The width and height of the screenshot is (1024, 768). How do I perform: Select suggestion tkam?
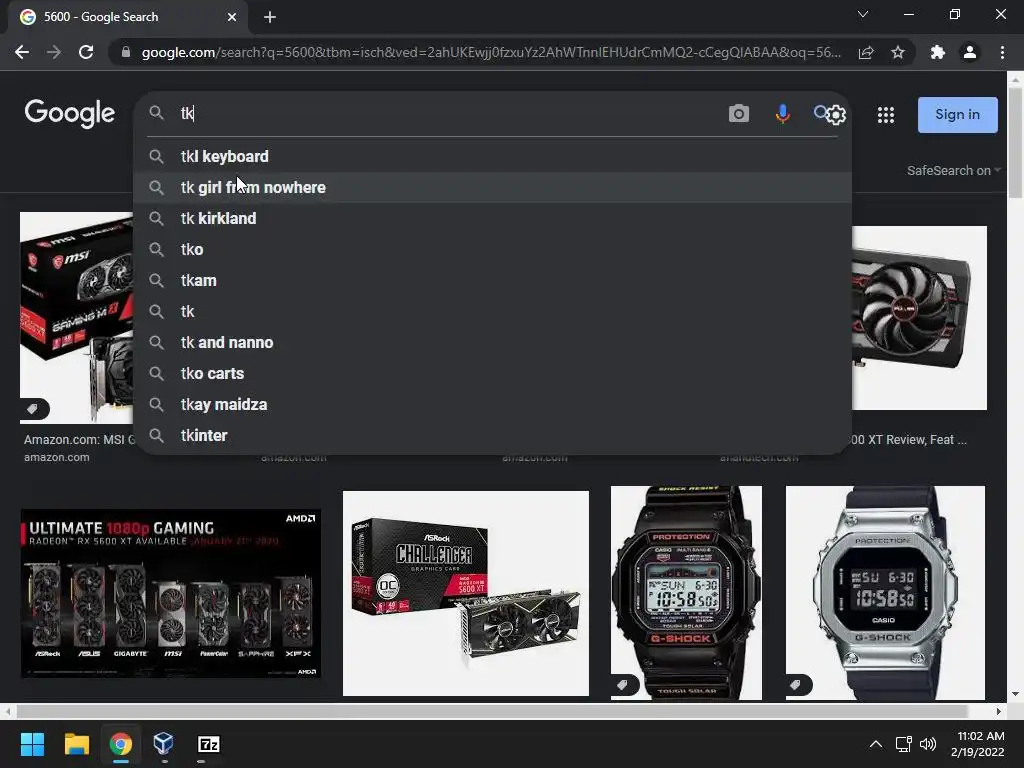(x=492, y=281)
